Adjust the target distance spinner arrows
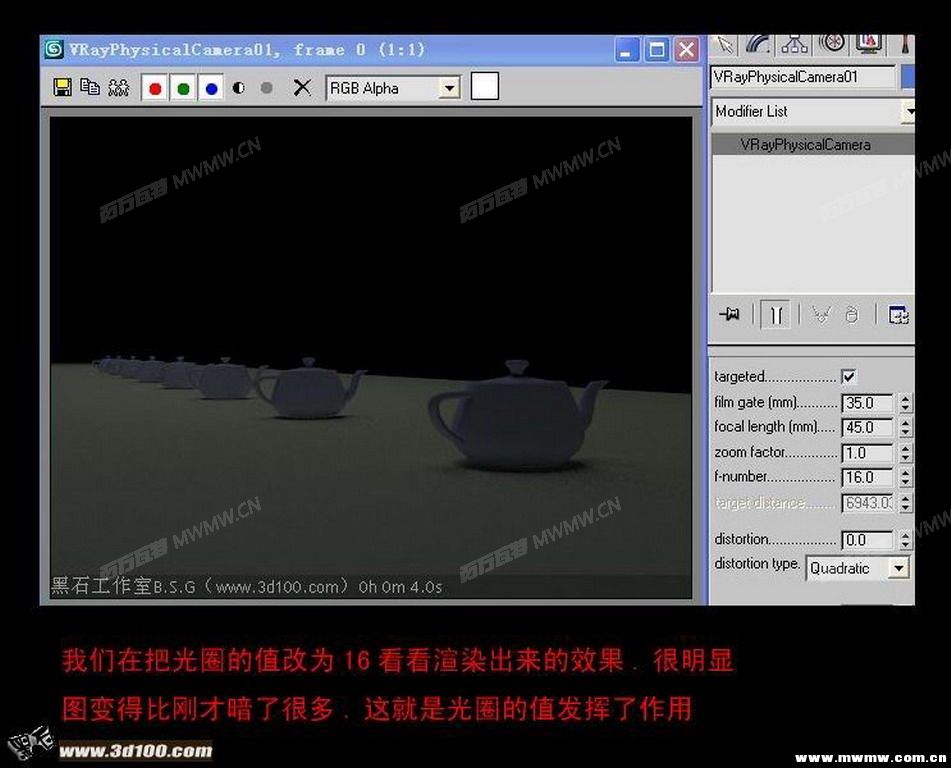 [905, 503]
